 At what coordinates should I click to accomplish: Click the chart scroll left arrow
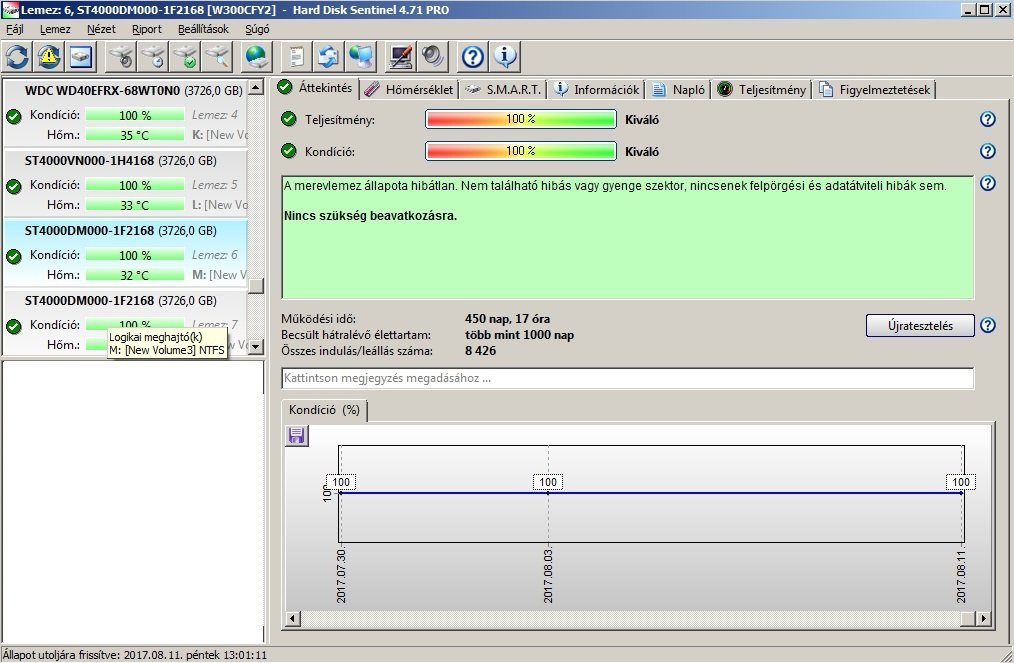(292, 619)
